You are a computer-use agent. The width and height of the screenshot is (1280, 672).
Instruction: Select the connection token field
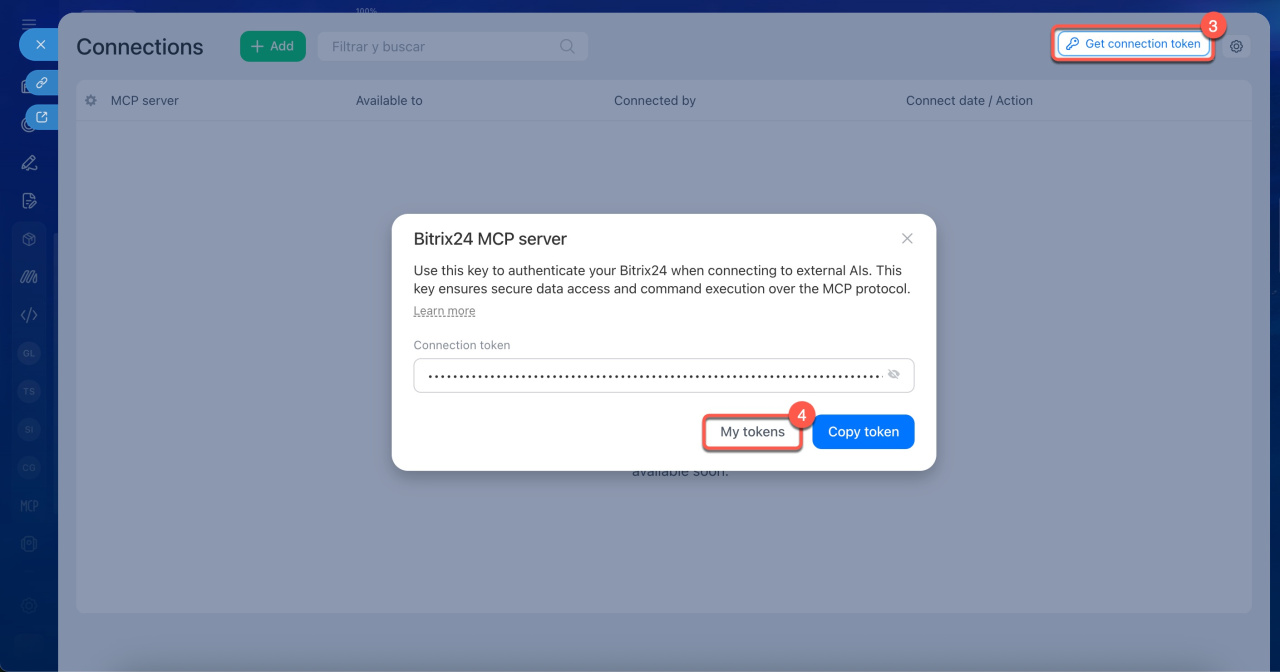pyautogui.click(x=650, y=376)
